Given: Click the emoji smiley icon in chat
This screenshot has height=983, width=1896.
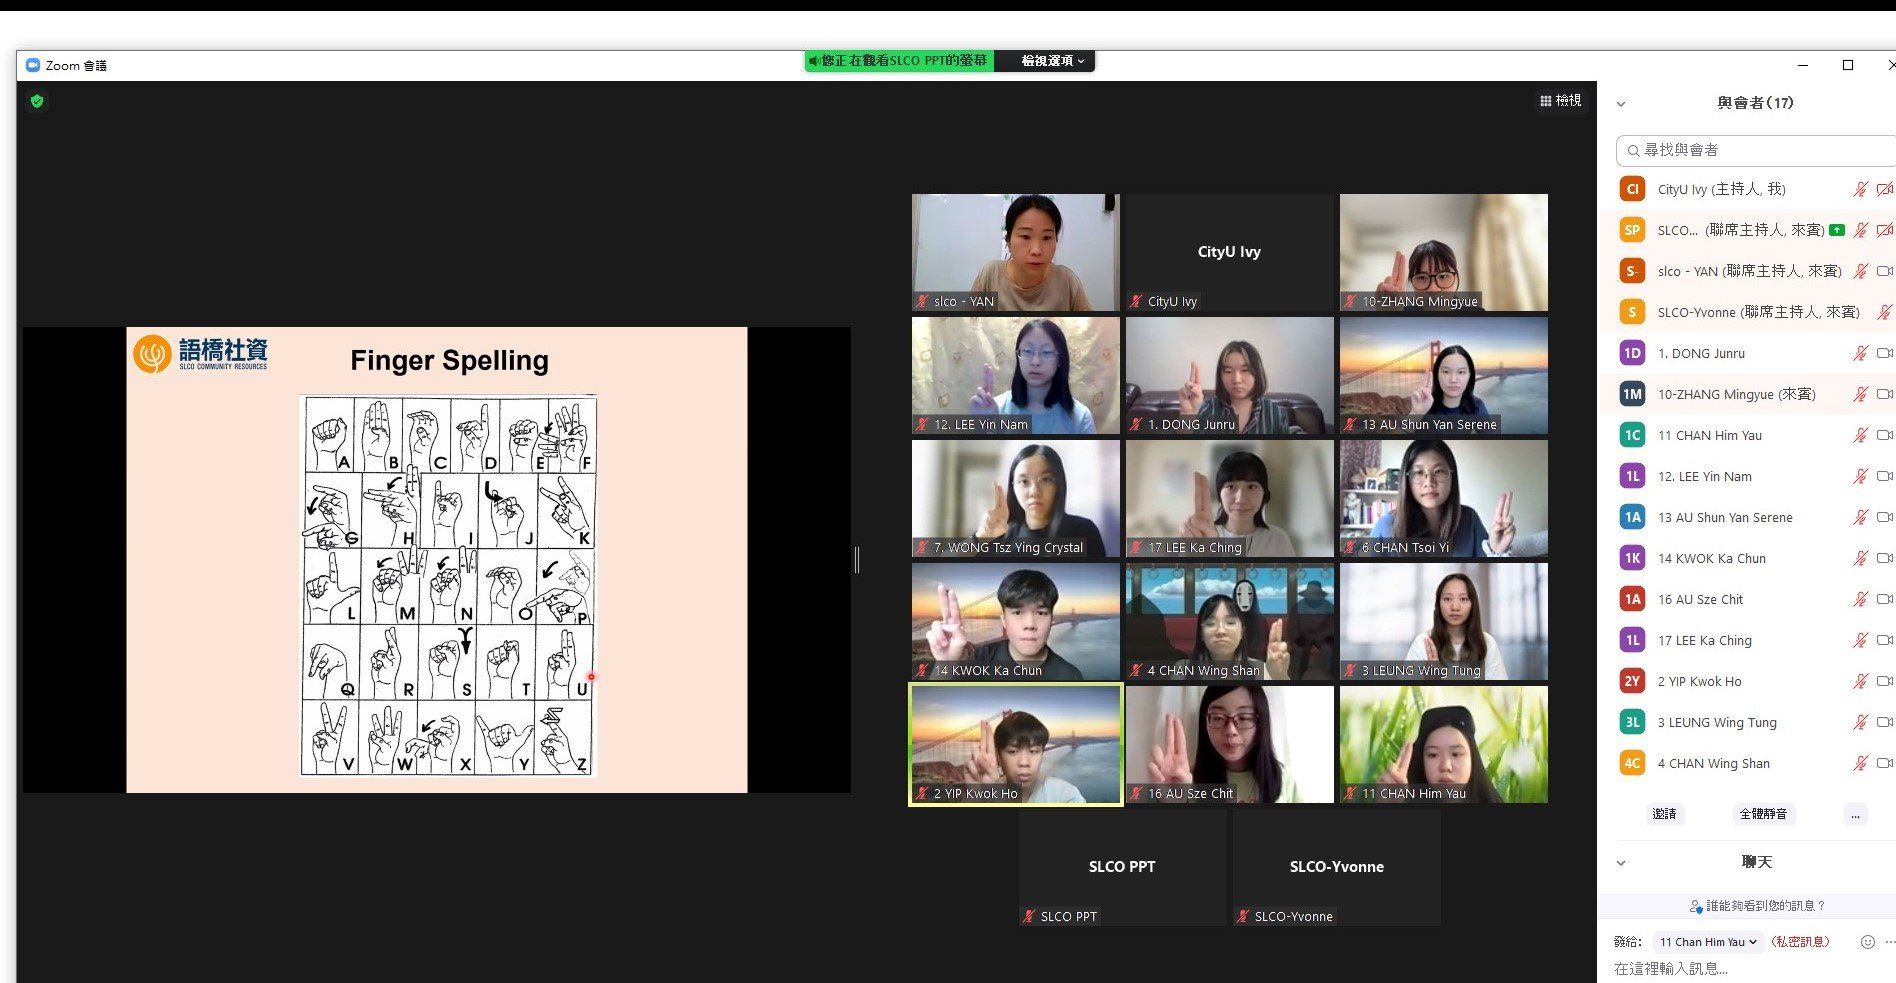Looking at the screenshot, I should (x=1867, y=942).
